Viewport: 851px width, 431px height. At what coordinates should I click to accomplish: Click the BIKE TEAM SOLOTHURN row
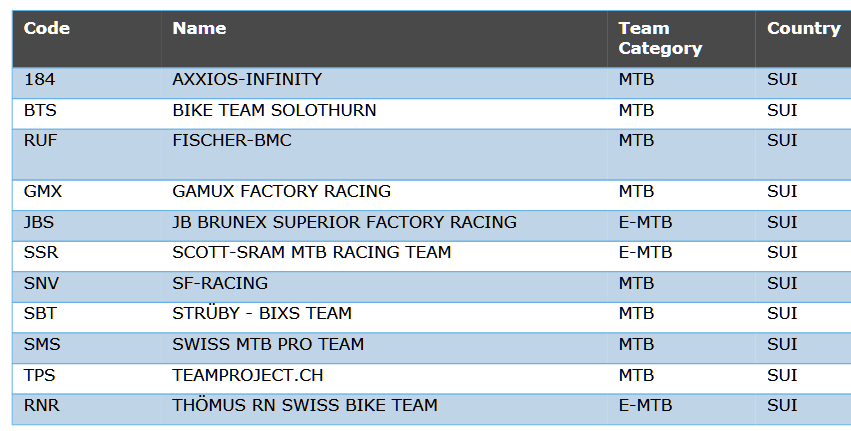(x=274, y=110)
